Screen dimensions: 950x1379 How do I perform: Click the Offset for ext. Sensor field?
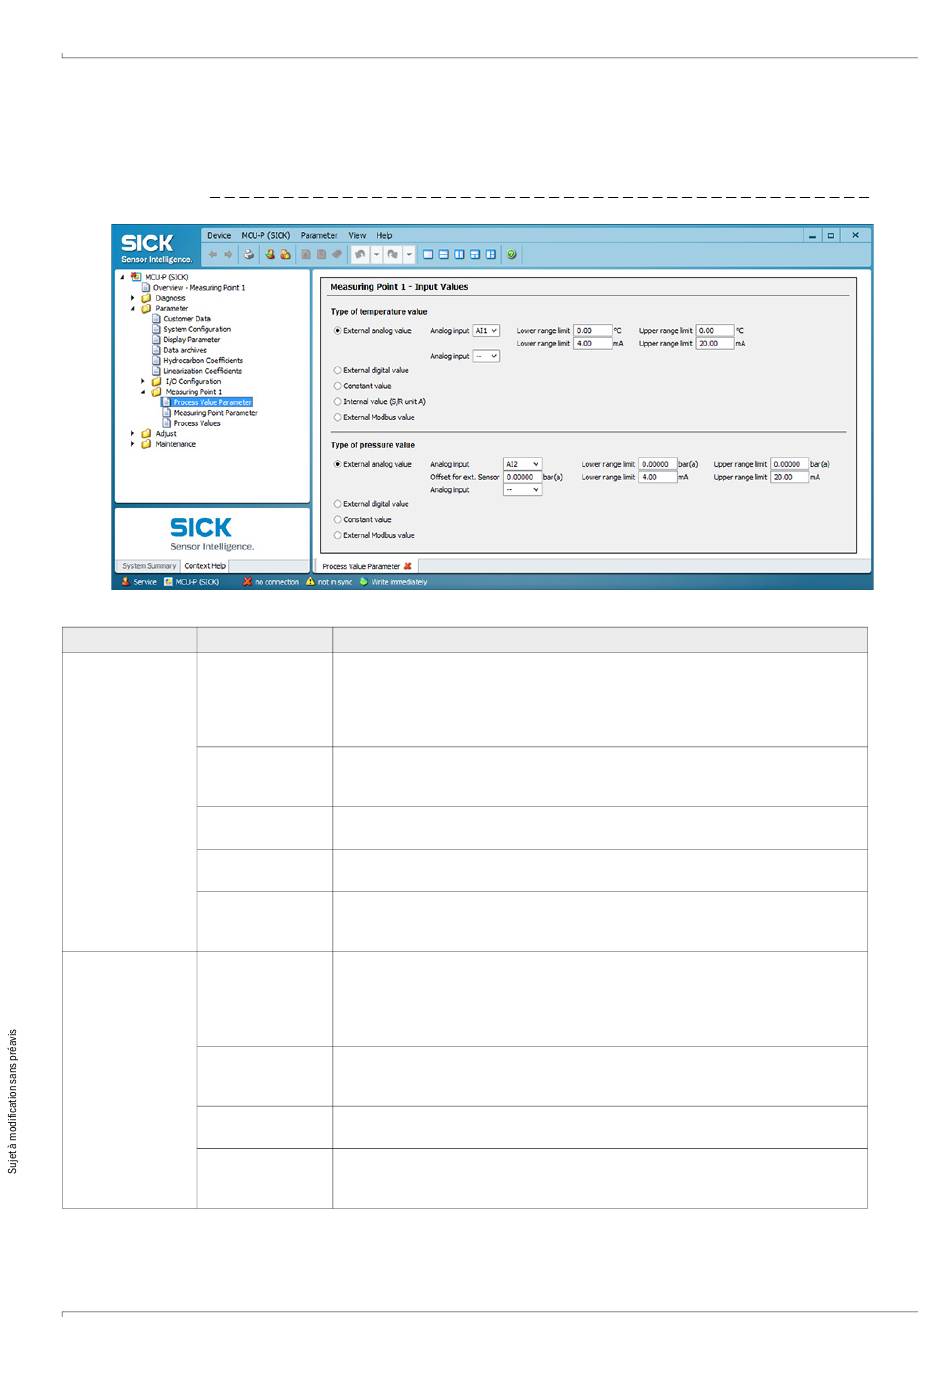522,477
